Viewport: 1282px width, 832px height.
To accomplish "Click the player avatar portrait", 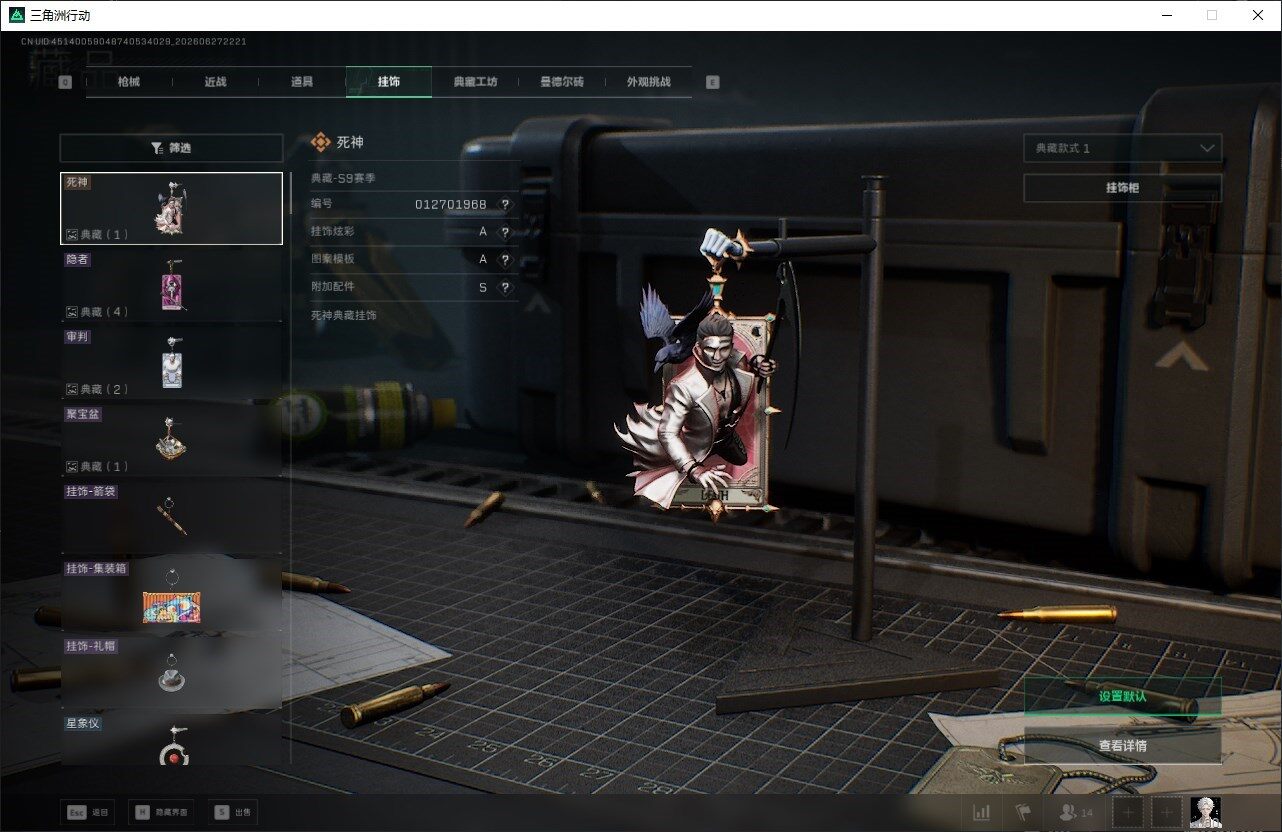I will (x=1206, y=812).
